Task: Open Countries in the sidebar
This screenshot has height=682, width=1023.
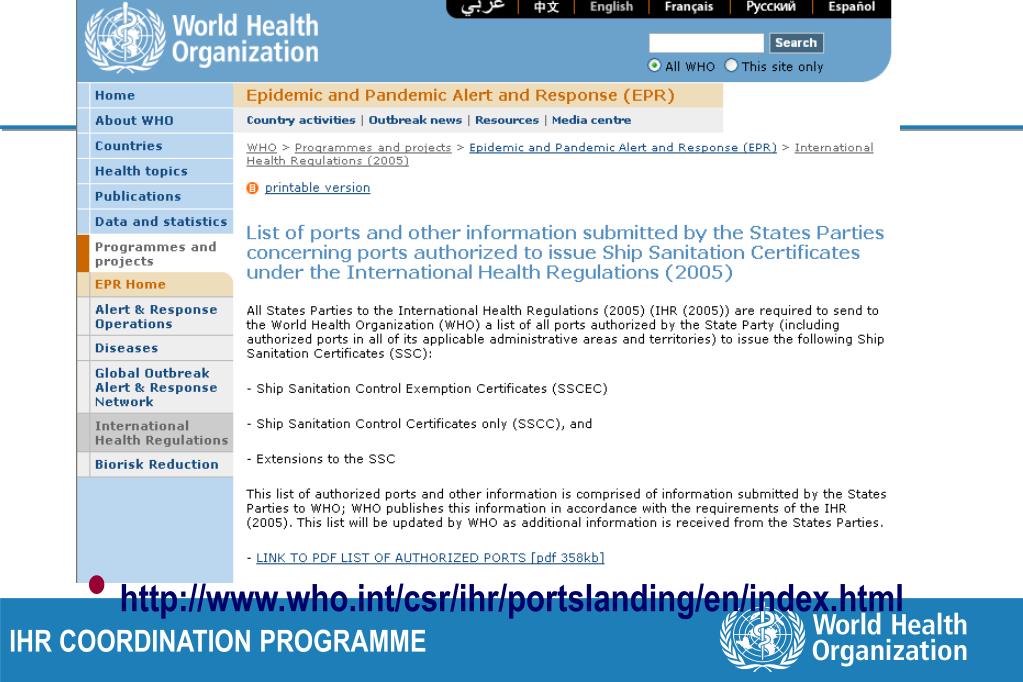Action: tap(155, 146)
